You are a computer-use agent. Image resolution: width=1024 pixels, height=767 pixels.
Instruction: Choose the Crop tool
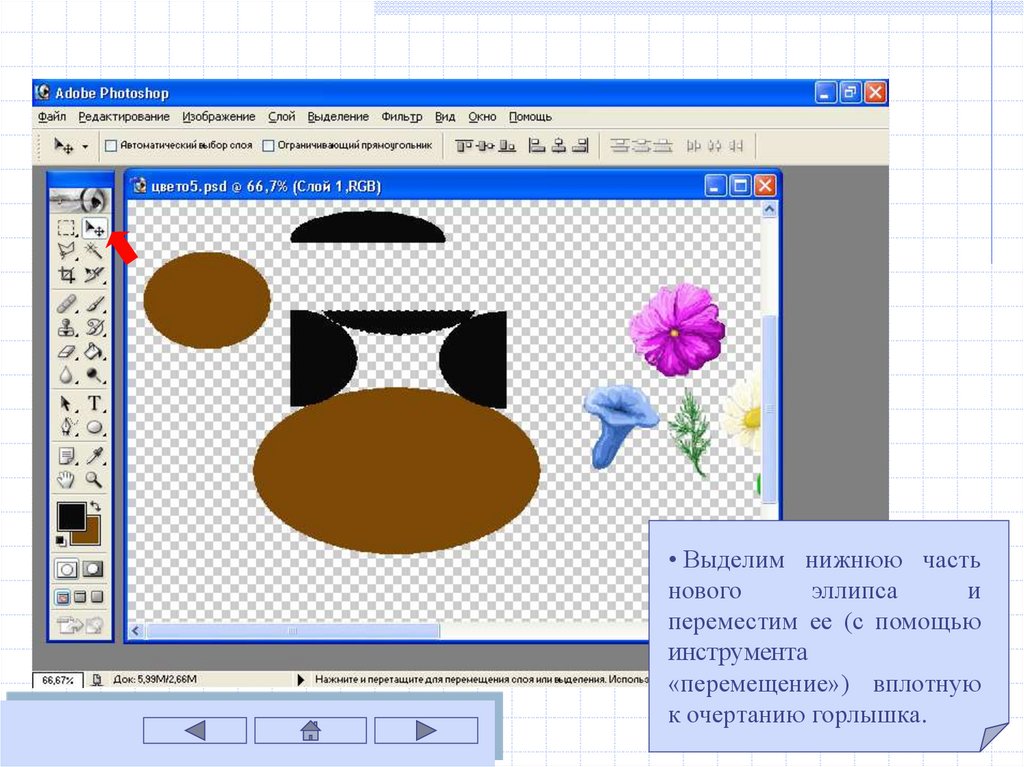[x=67, y=274]
